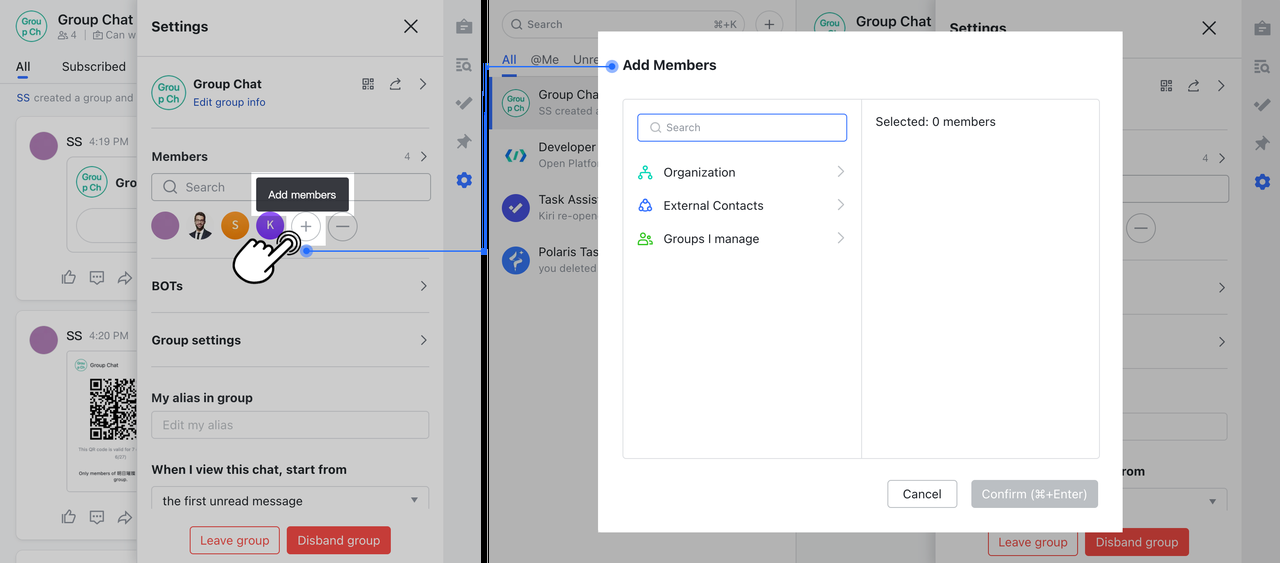The image size is (1280, 563).
Task: Click the Disband group button in left panel
Action: click(338, 540)
